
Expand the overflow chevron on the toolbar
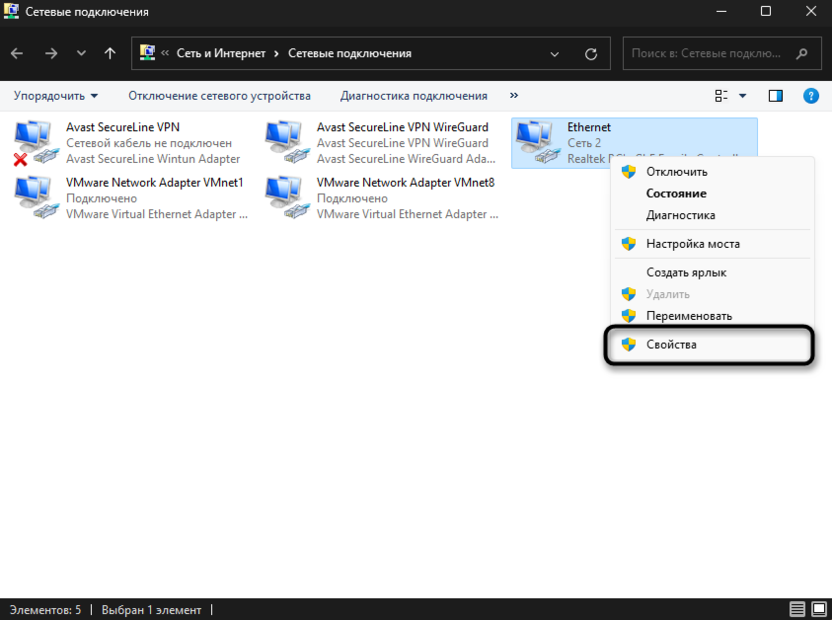point(513,96)
